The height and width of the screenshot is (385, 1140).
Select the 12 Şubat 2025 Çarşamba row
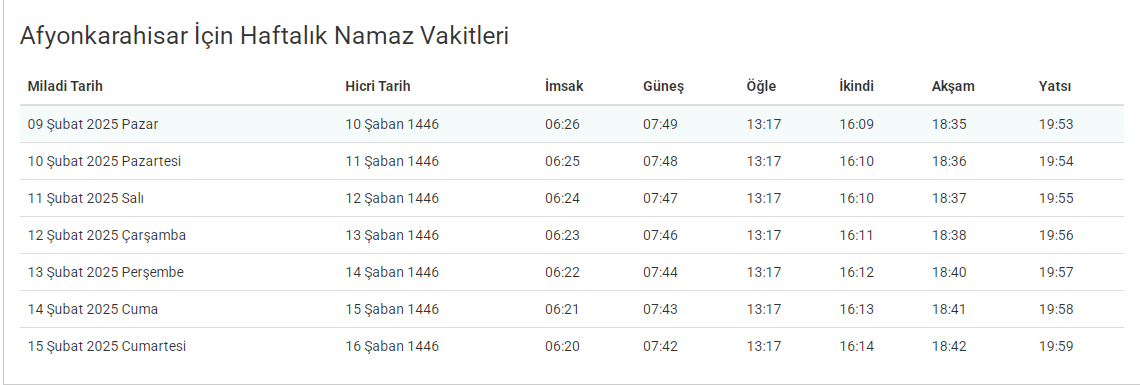pyautogui.click(x=571, y=235)
